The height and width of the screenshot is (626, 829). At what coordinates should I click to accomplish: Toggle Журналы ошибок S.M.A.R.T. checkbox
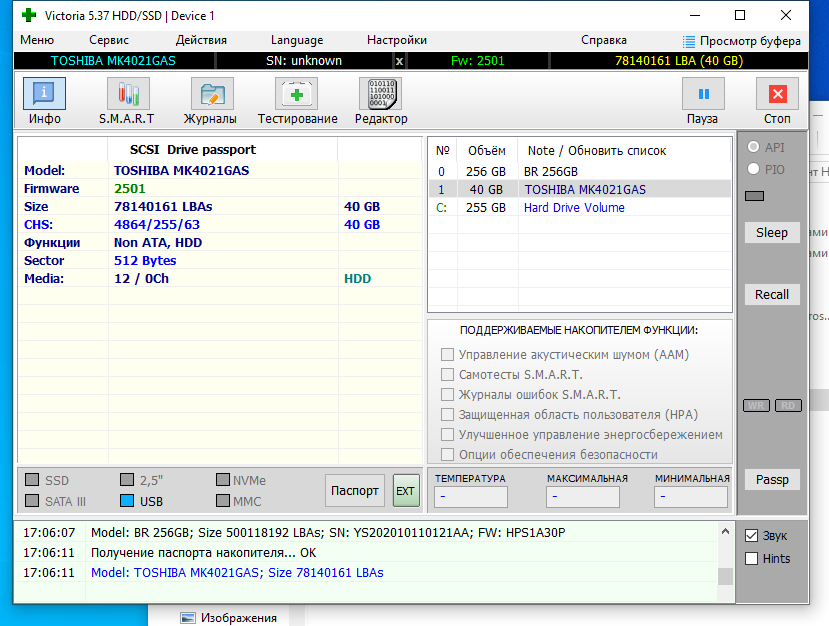point(447,394)
